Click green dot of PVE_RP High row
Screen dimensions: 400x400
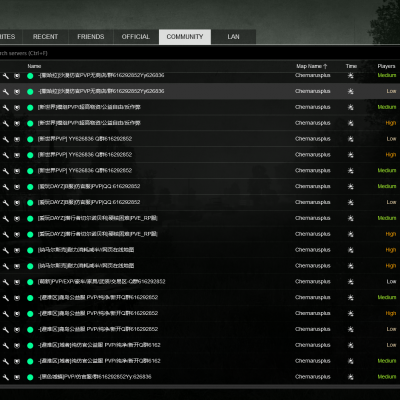(x=30, y=234)
